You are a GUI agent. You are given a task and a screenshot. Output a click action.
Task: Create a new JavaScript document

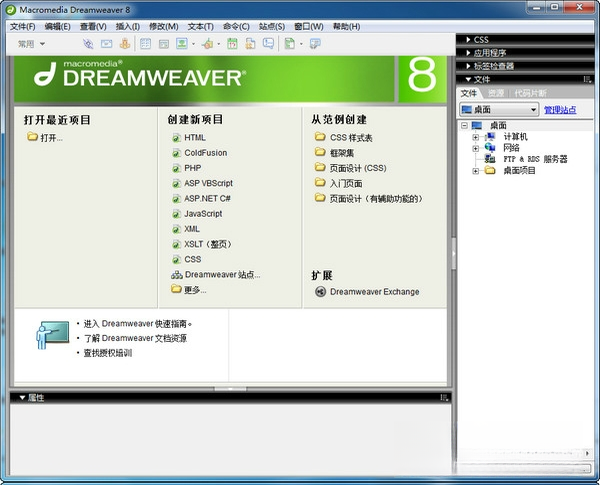[x=197, y=214]
